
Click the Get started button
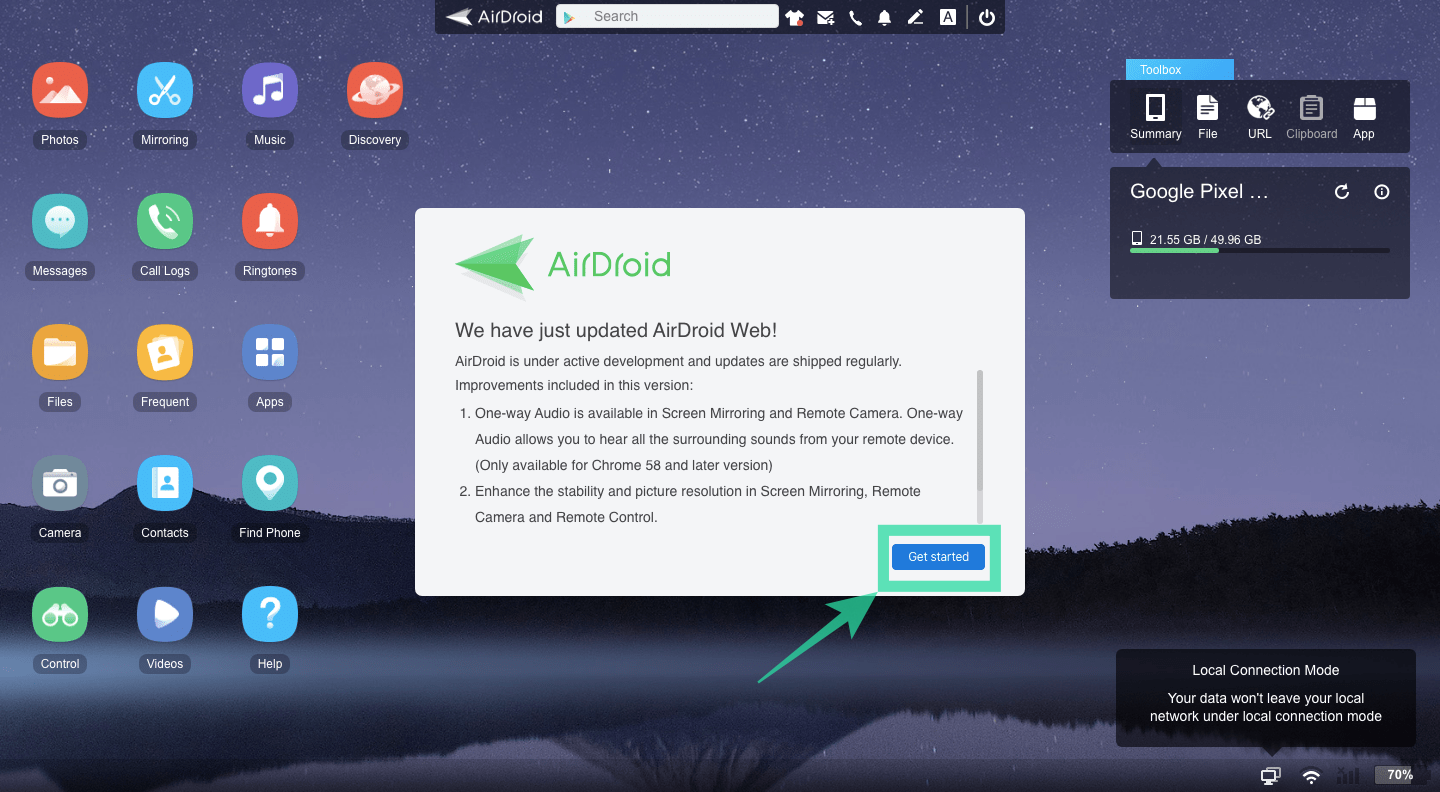tap(938, 557)
